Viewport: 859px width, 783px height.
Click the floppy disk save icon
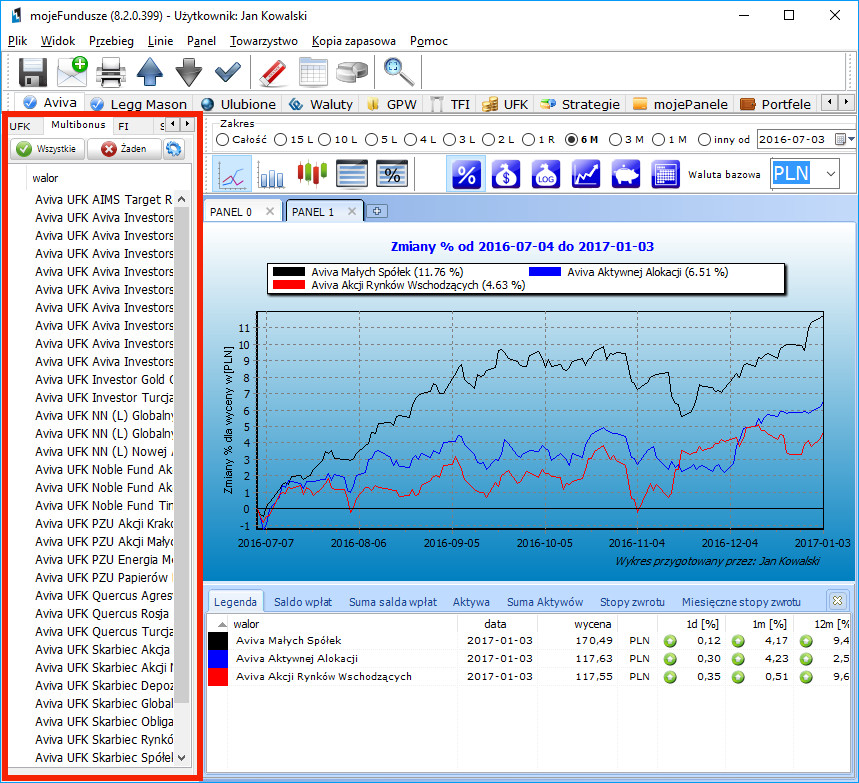click(33, 72)
